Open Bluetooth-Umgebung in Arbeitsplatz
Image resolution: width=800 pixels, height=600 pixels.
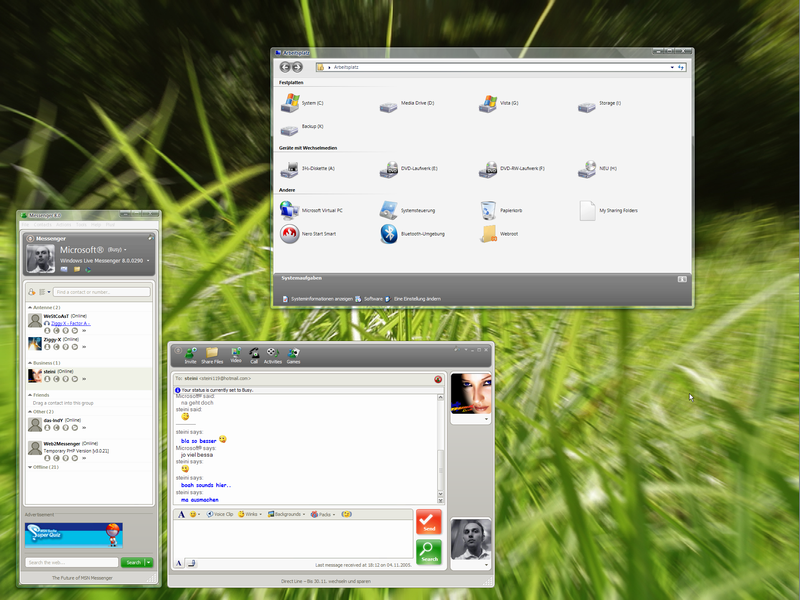click(389, 234)
